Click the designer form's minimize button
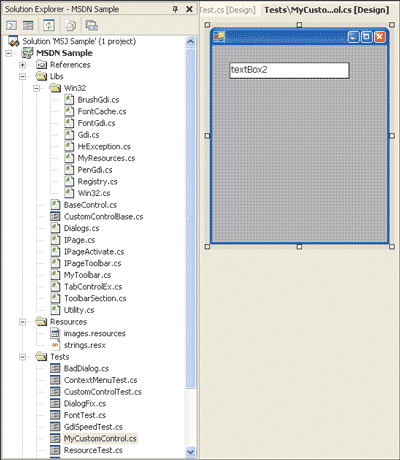 (354, 37)
